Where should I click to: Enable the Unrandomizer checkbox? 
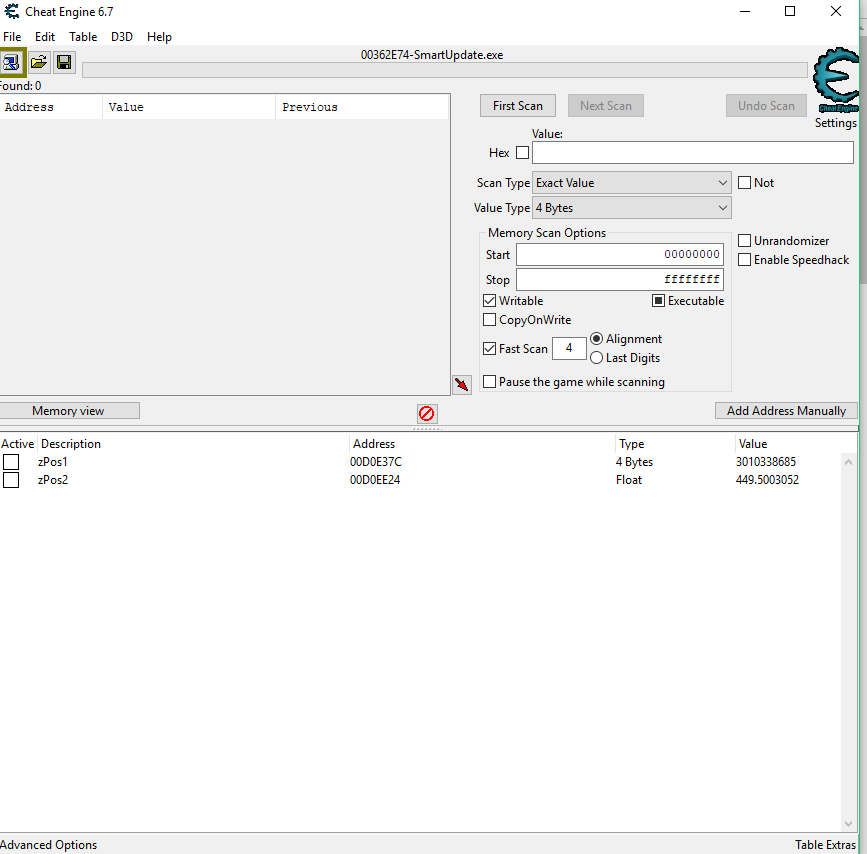pyautogui.click(x=745, y=241)
